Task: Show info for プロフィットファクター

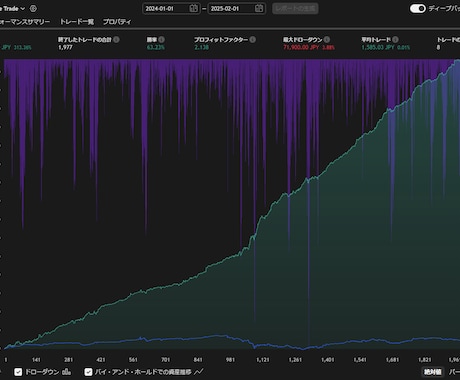Action: [x=253, y=40]
